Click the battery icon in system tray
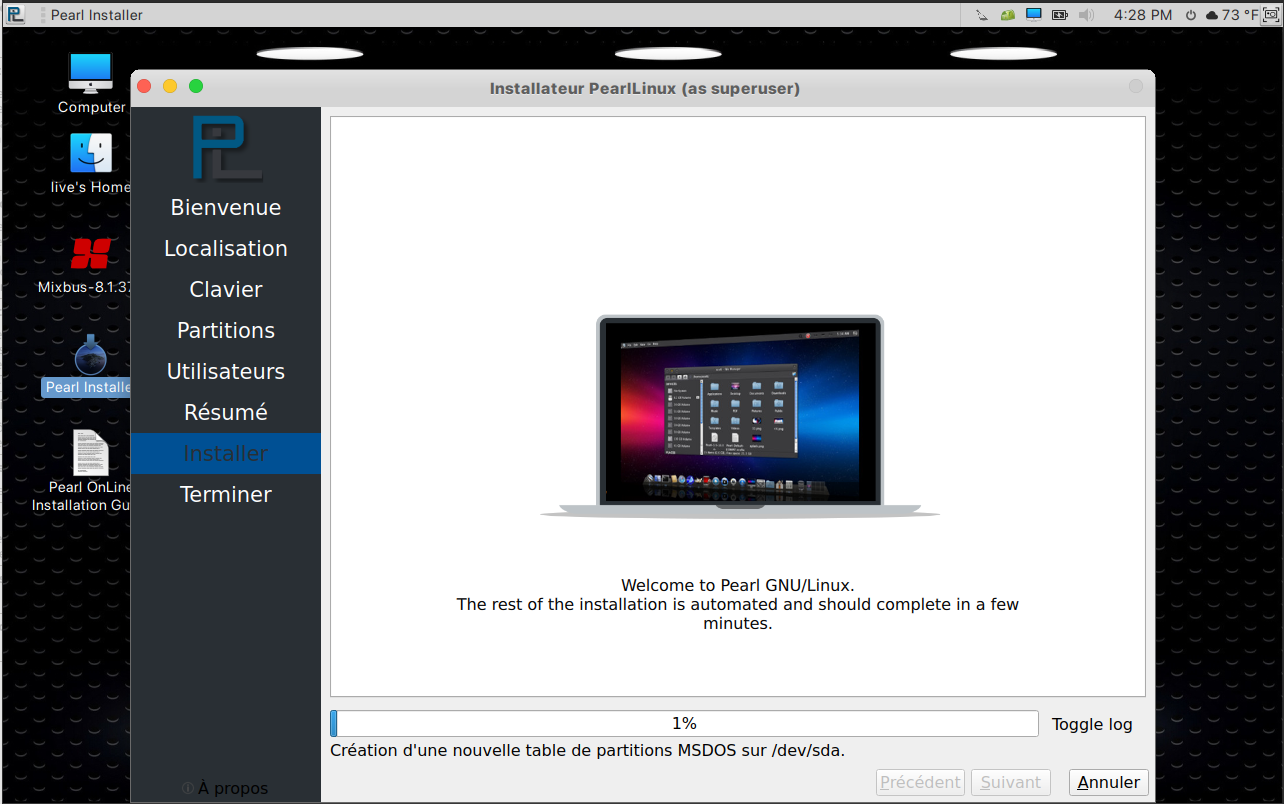 pos(1059,15)
